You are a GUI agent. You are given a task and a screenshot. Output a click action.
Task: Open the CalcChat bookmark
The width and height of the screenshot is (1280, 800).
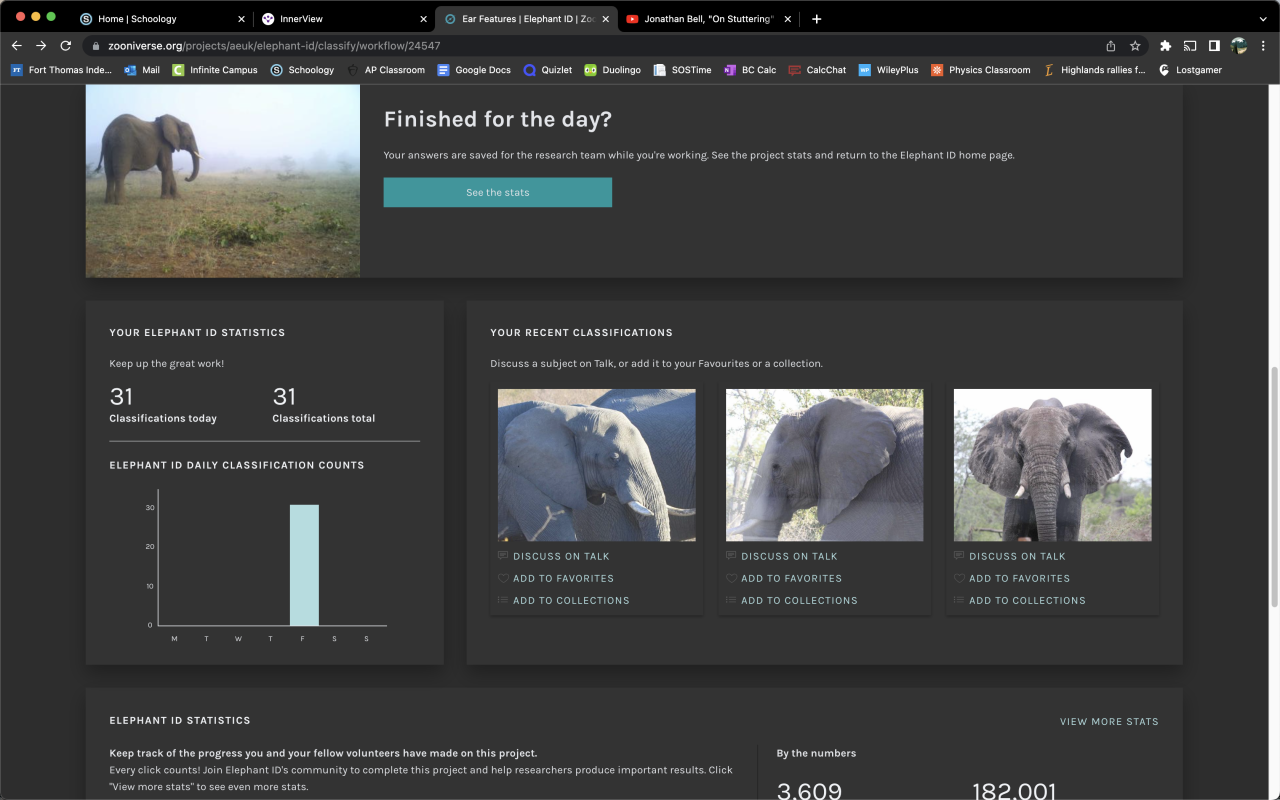pyautogui.click(x=817, y=70)
